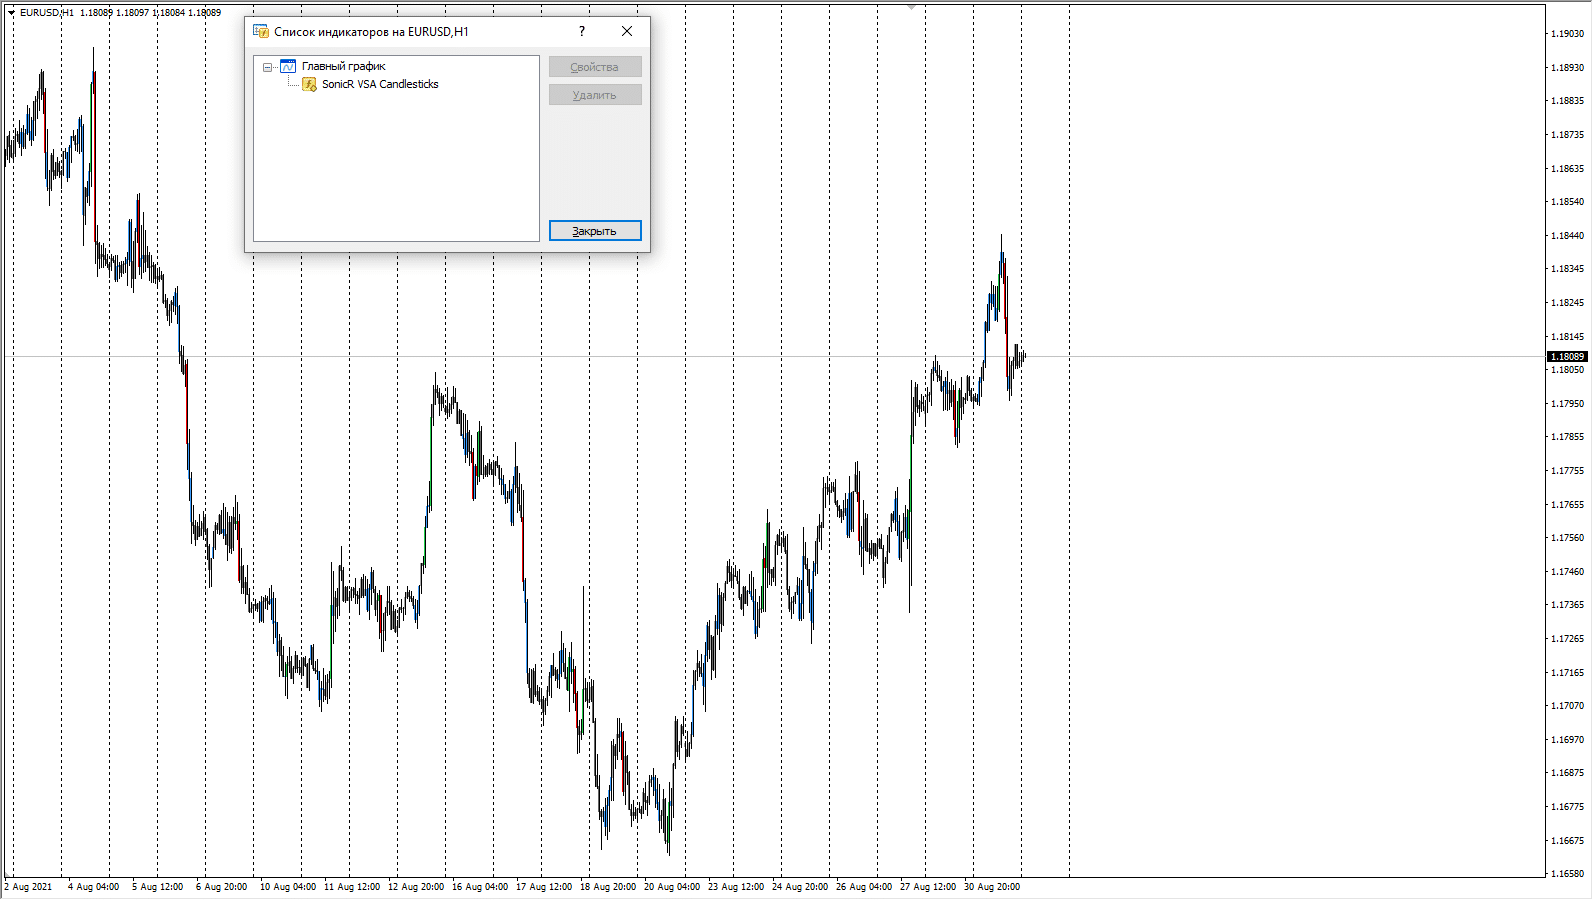The height and width of the screenshot is (900, 1593).
Task: Select the Главный график tree label
Action: coord(343,67)
